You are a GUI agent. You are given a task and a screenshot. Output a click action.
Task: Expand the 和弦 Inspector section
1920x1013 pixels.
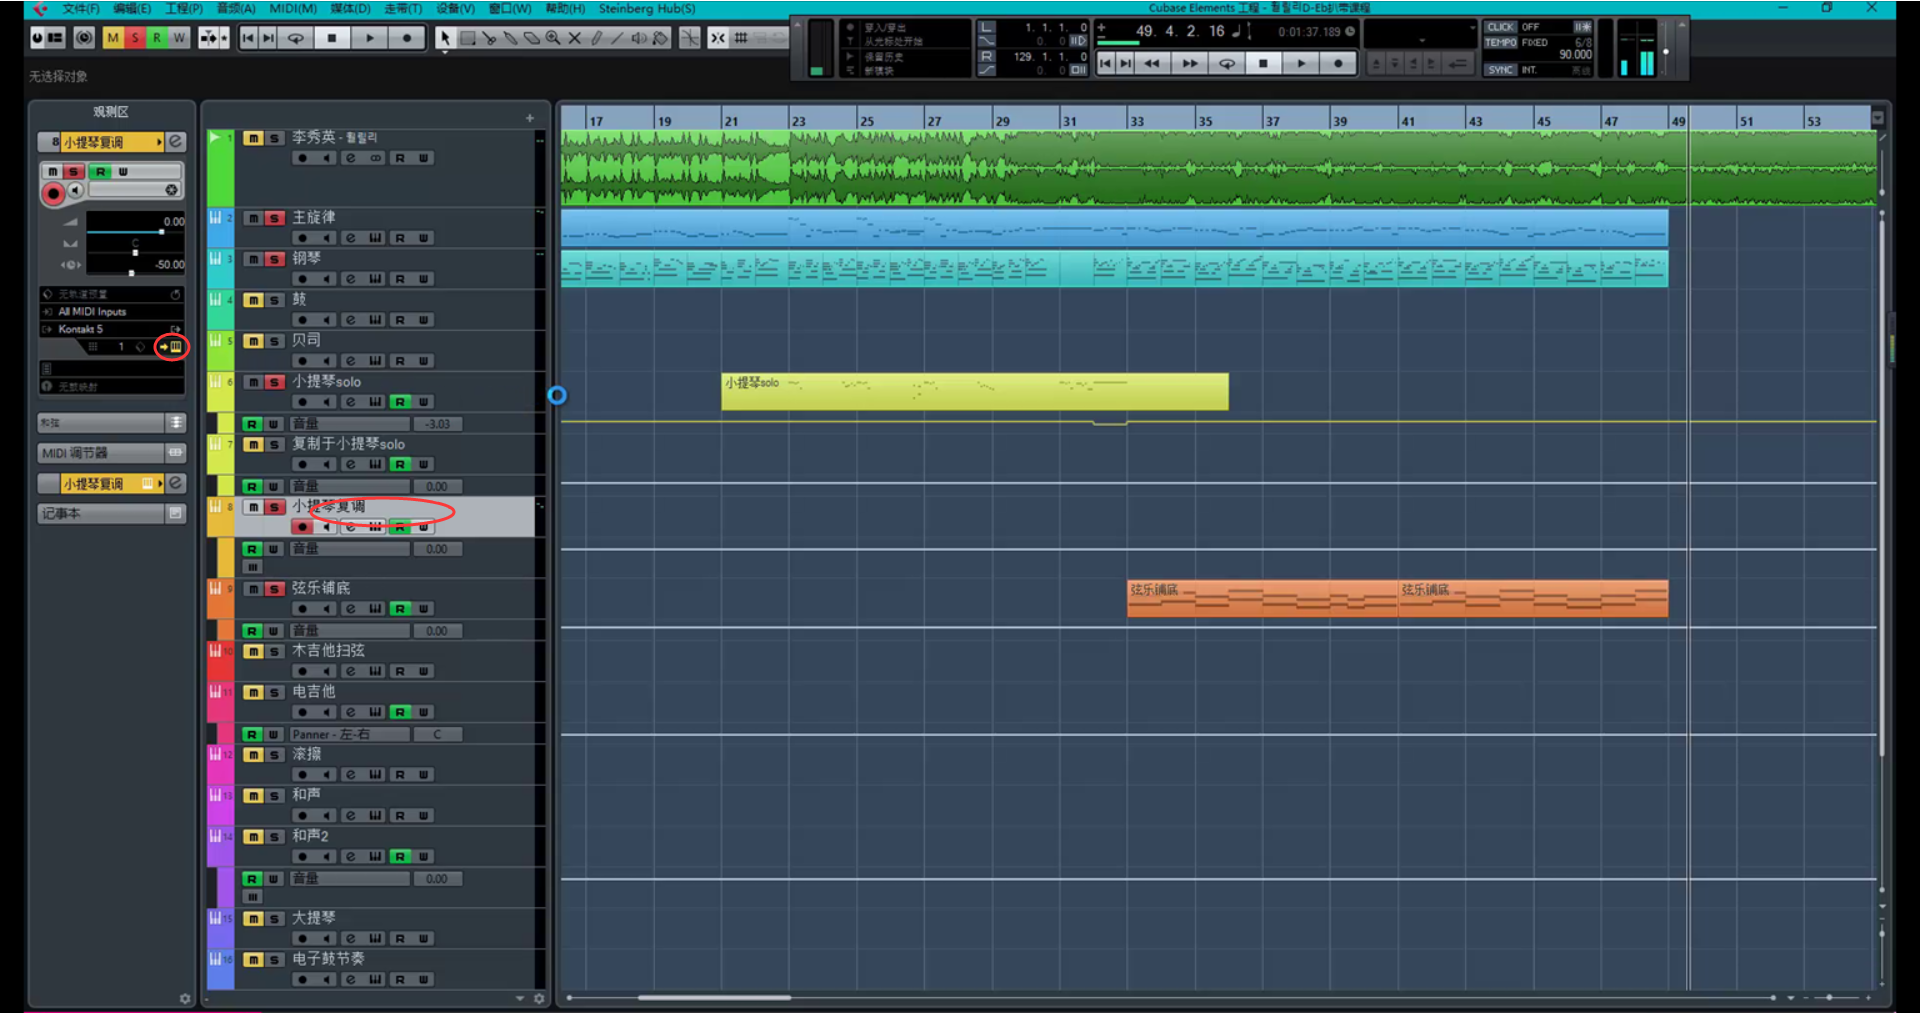[110, 423]
